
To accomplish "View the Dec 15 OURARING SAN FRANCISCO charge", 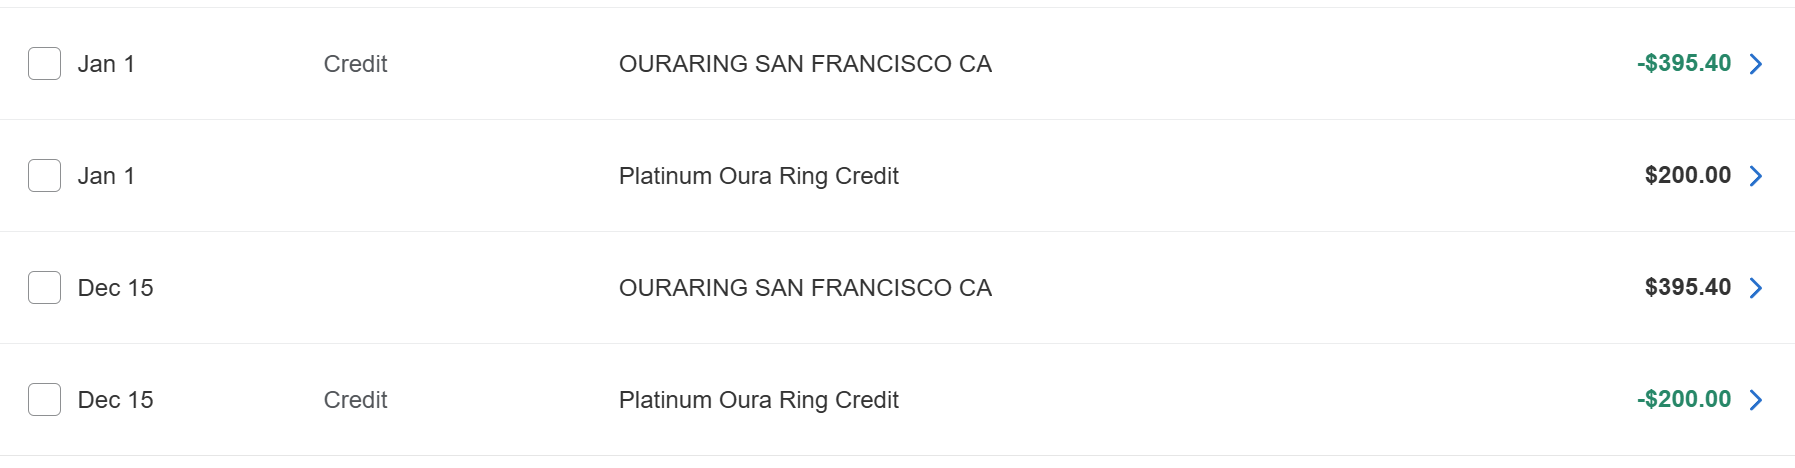I will (x=805, y=288).
